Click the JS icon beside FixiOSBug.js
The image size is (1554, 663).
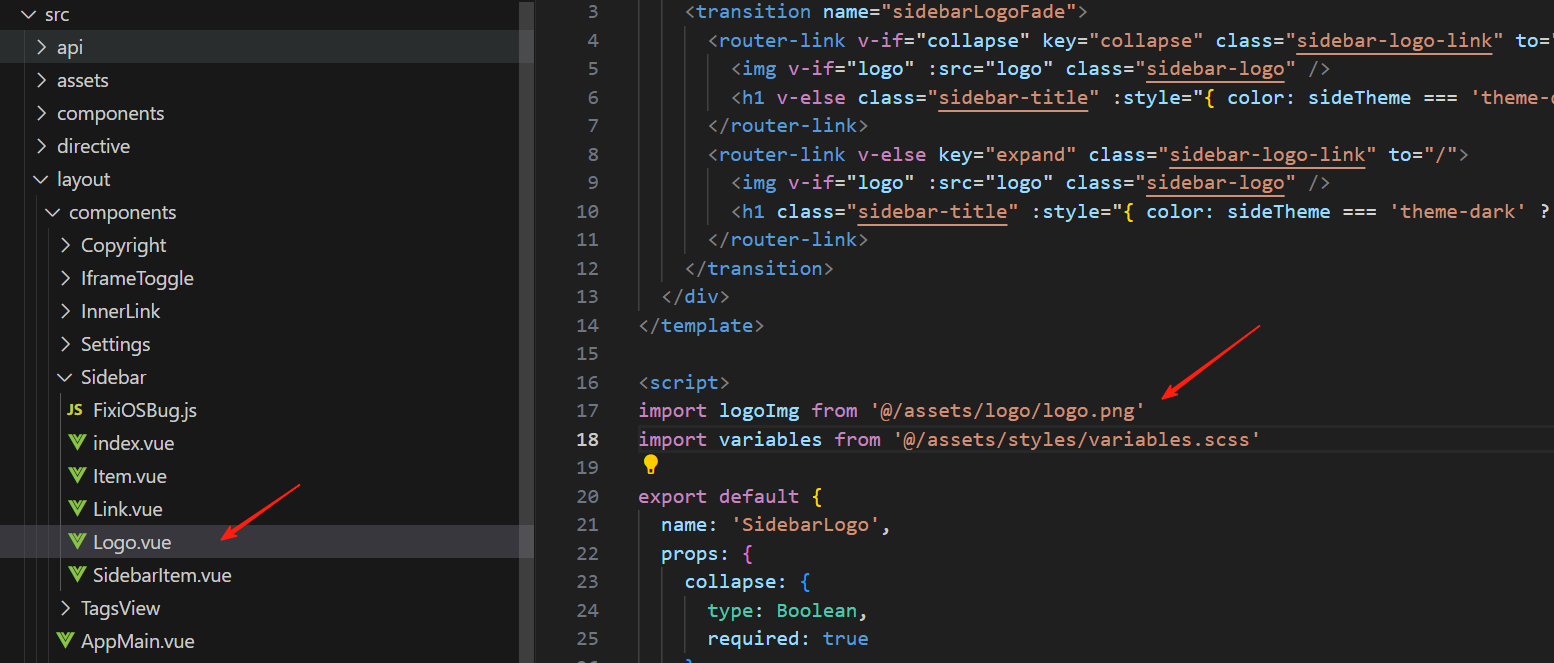click(x=75, y=410)
